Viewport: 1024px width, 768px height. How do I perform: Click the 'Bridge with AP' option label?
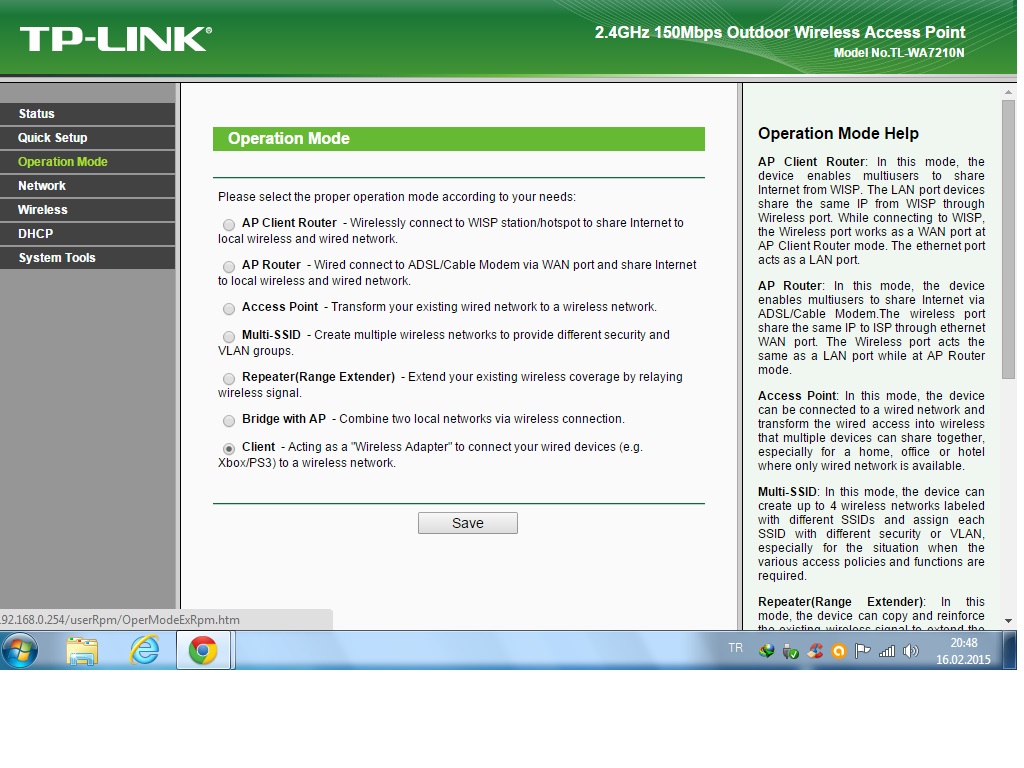(x=284, y=419)
